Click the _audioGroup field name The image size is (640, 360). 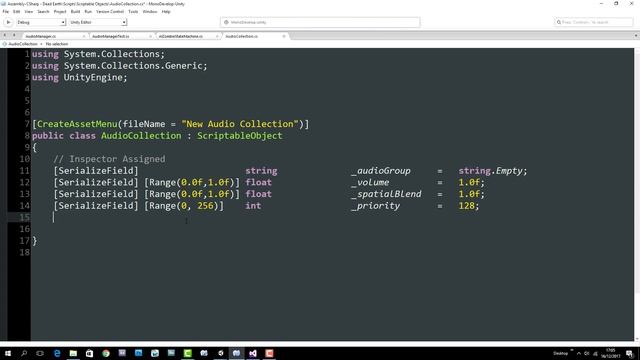381,171
